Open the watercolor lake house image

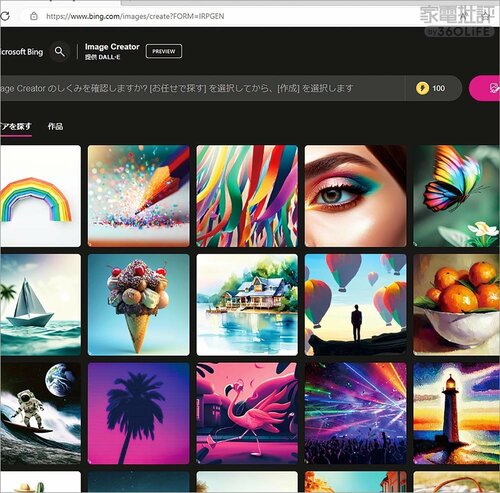pos(247,305)
